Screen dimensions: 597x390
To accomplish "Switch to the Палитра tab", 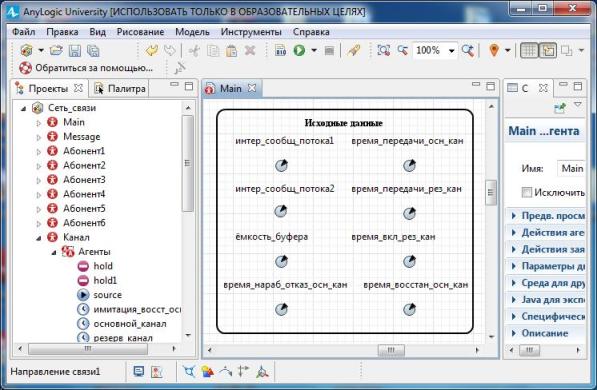I will [x=120, y=89].
